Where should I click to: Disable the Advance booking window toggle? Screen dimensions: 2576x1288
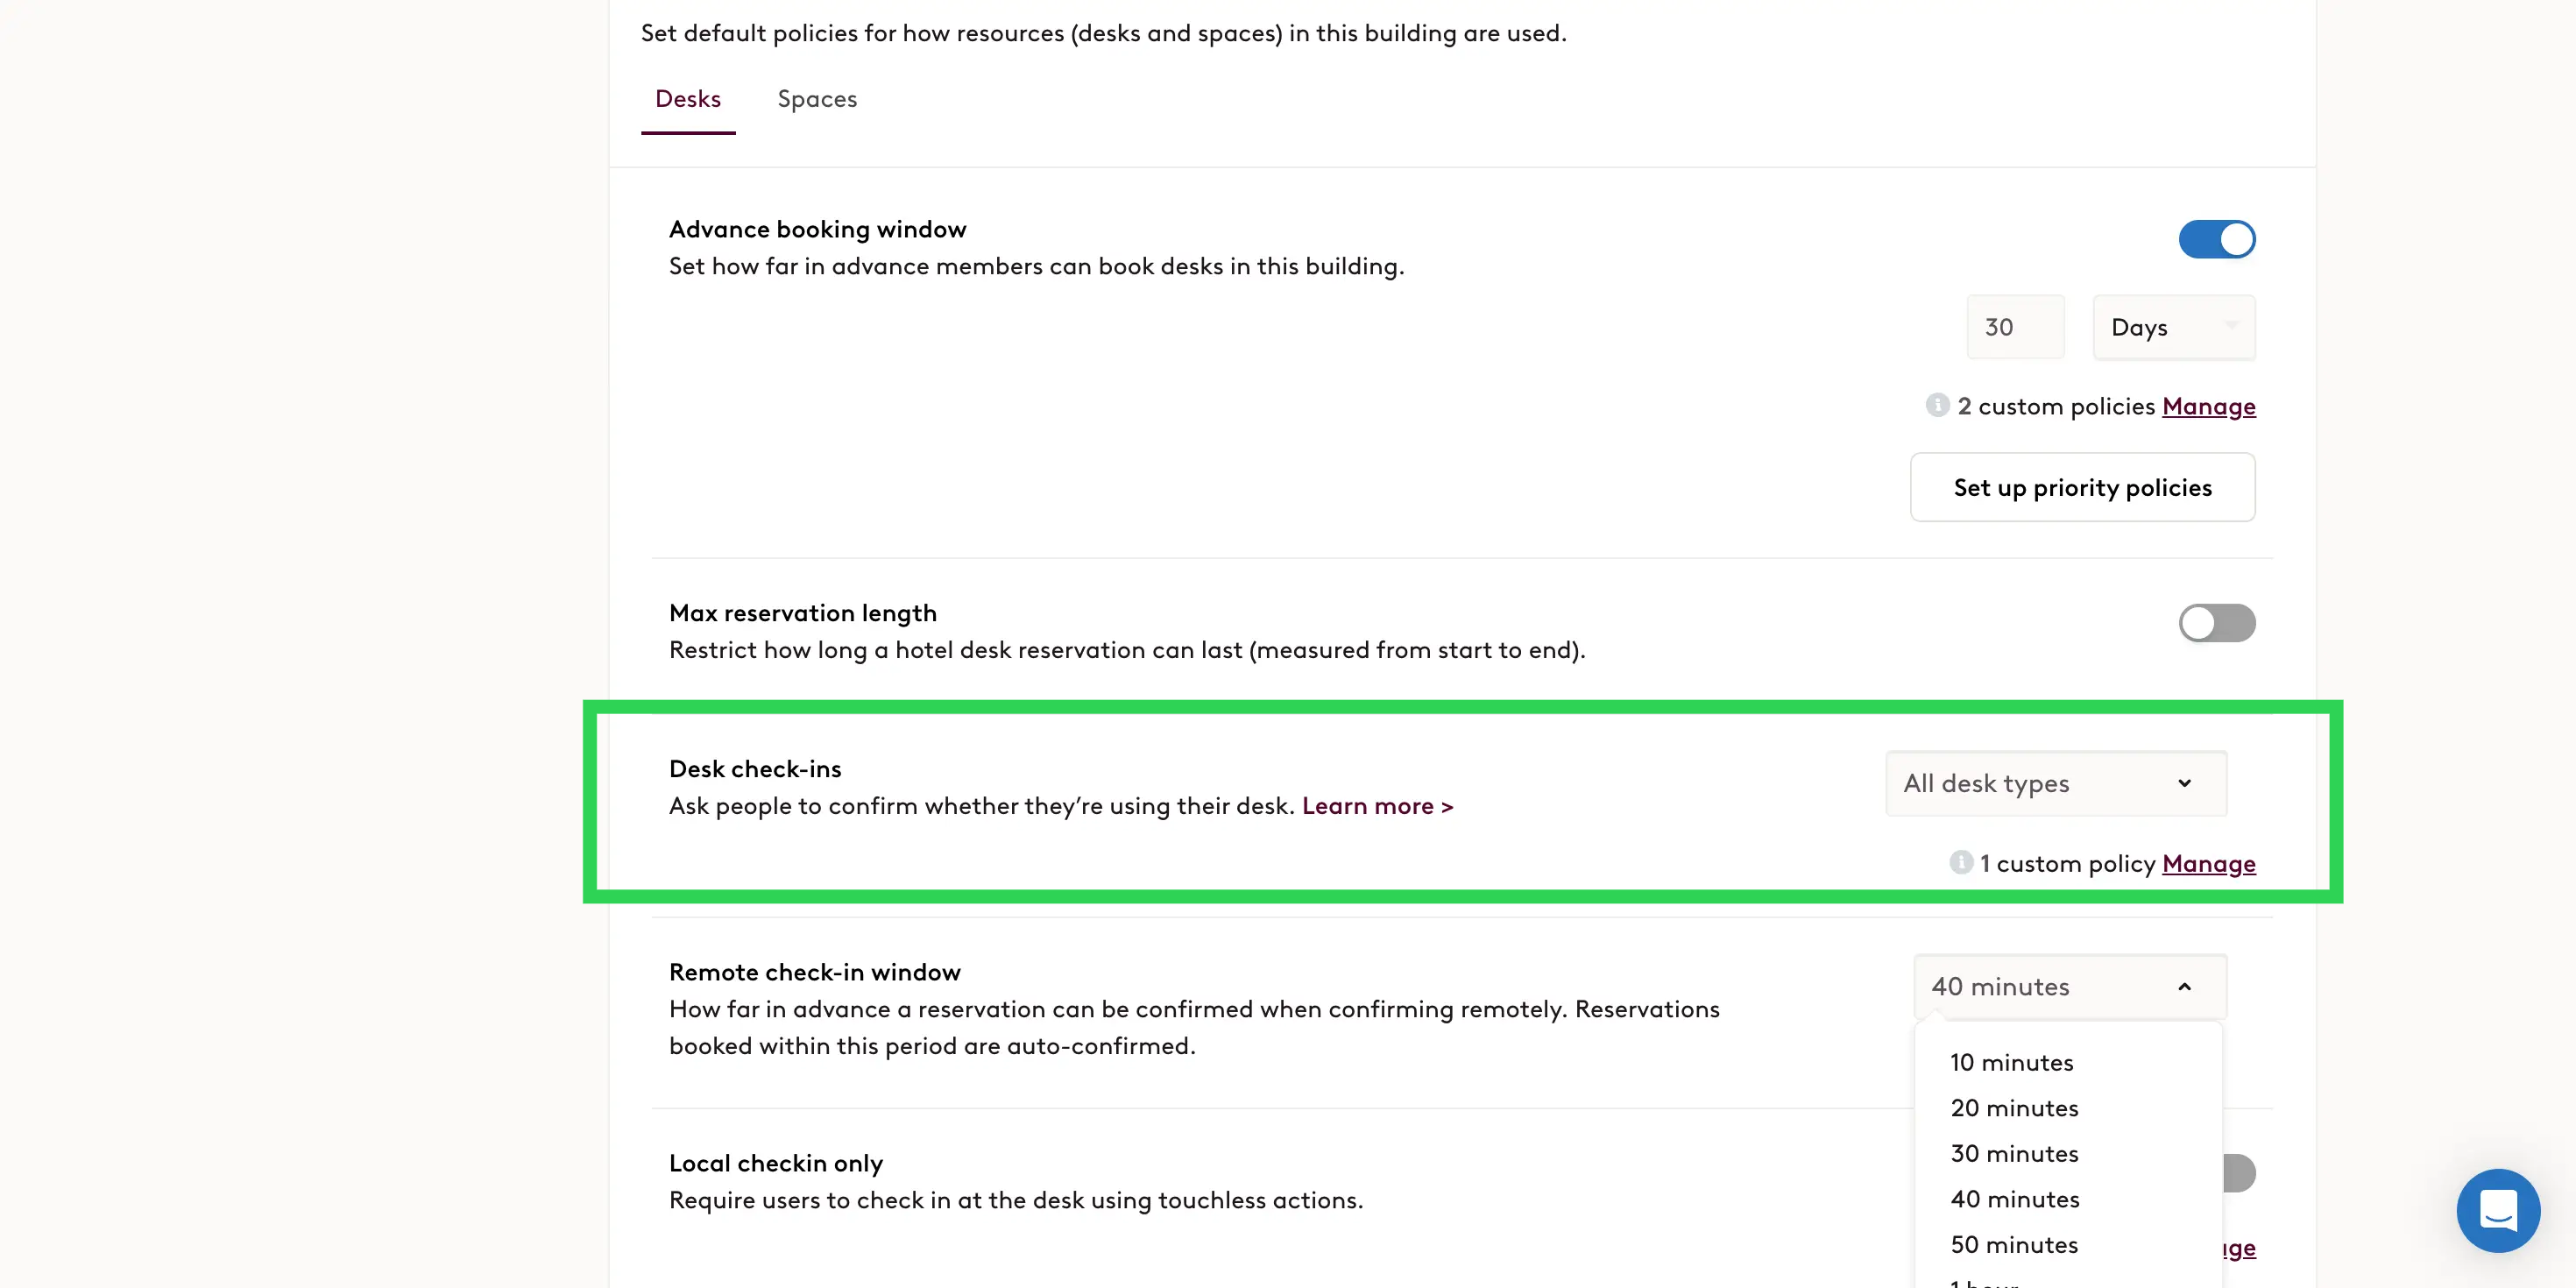point(2216,239)
